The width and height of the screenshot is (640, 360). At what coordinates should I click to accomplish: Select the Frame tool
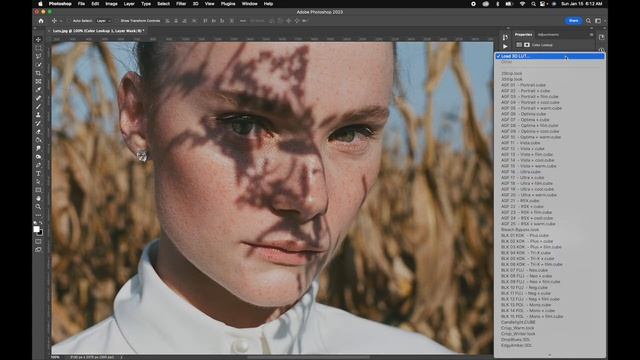38,81
